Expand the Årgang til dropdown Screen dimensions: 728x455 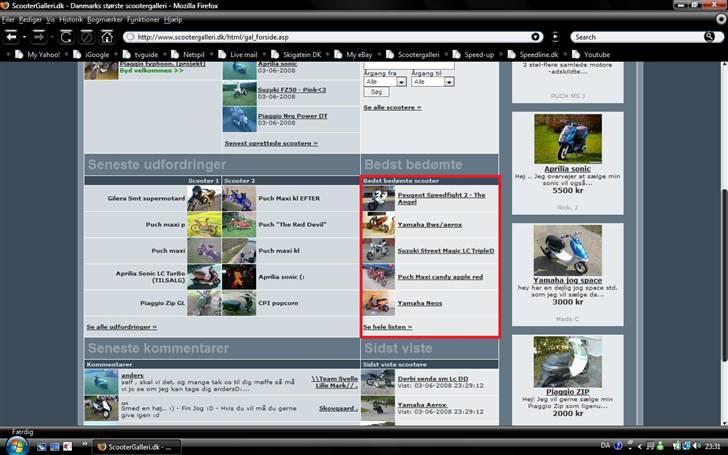(x=433, y=81)
